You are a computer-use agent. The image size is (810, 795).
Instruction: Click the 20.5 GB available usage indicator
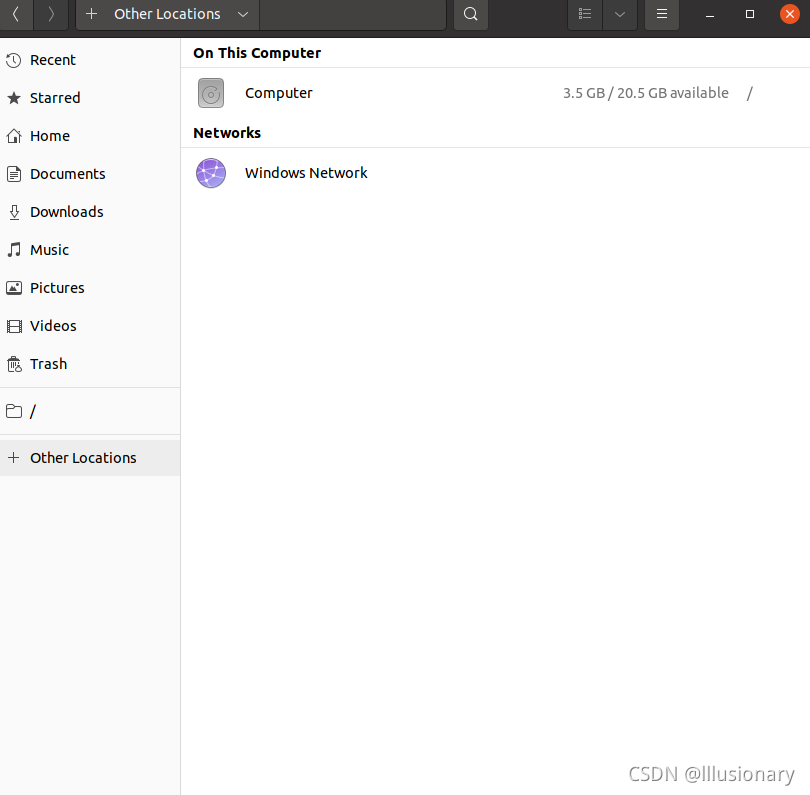point(645,92)
